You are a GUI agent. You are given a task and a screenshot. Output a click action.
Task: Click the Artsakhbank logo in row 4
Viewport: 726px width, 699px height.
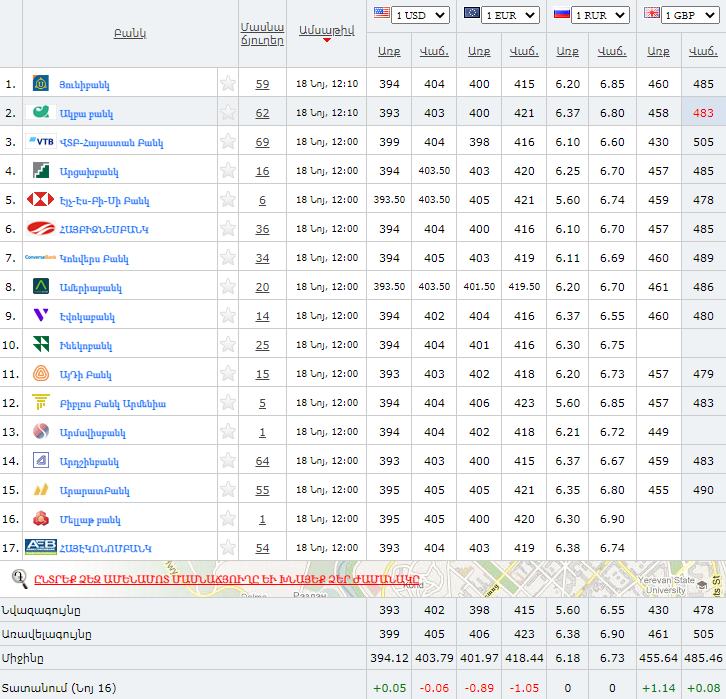(41, 170)
